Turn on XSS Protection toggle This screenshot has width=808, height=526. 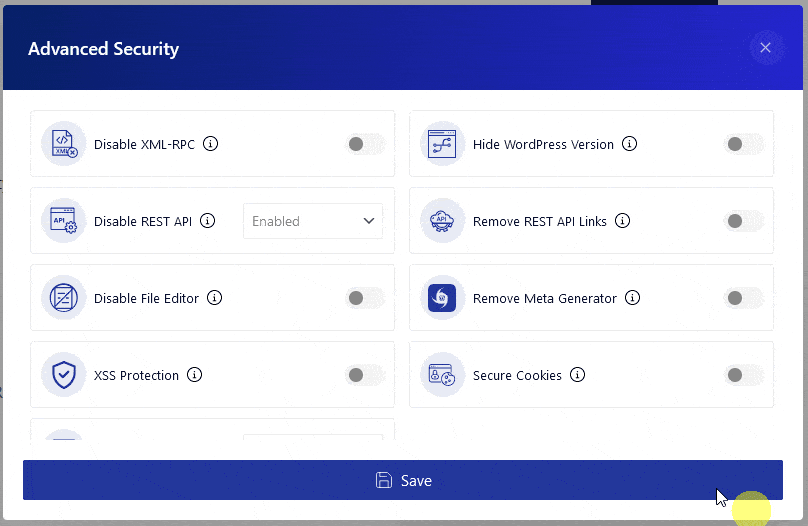(365, 375)
